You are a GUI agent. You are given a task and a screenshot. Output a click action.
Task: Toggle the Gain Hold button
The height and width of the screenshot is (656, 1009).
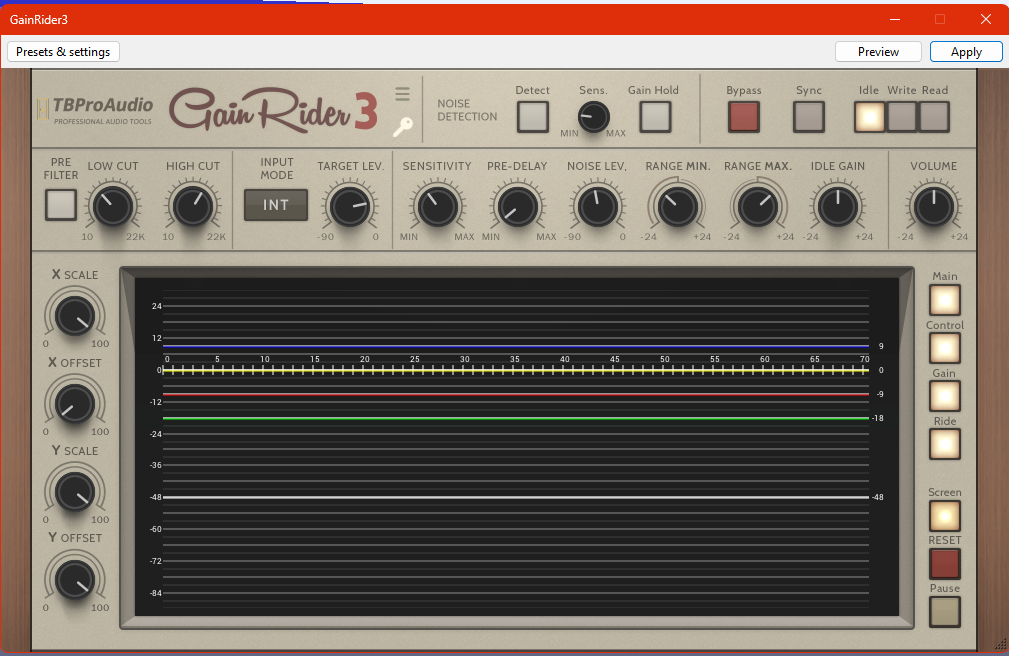pos(655,117)
